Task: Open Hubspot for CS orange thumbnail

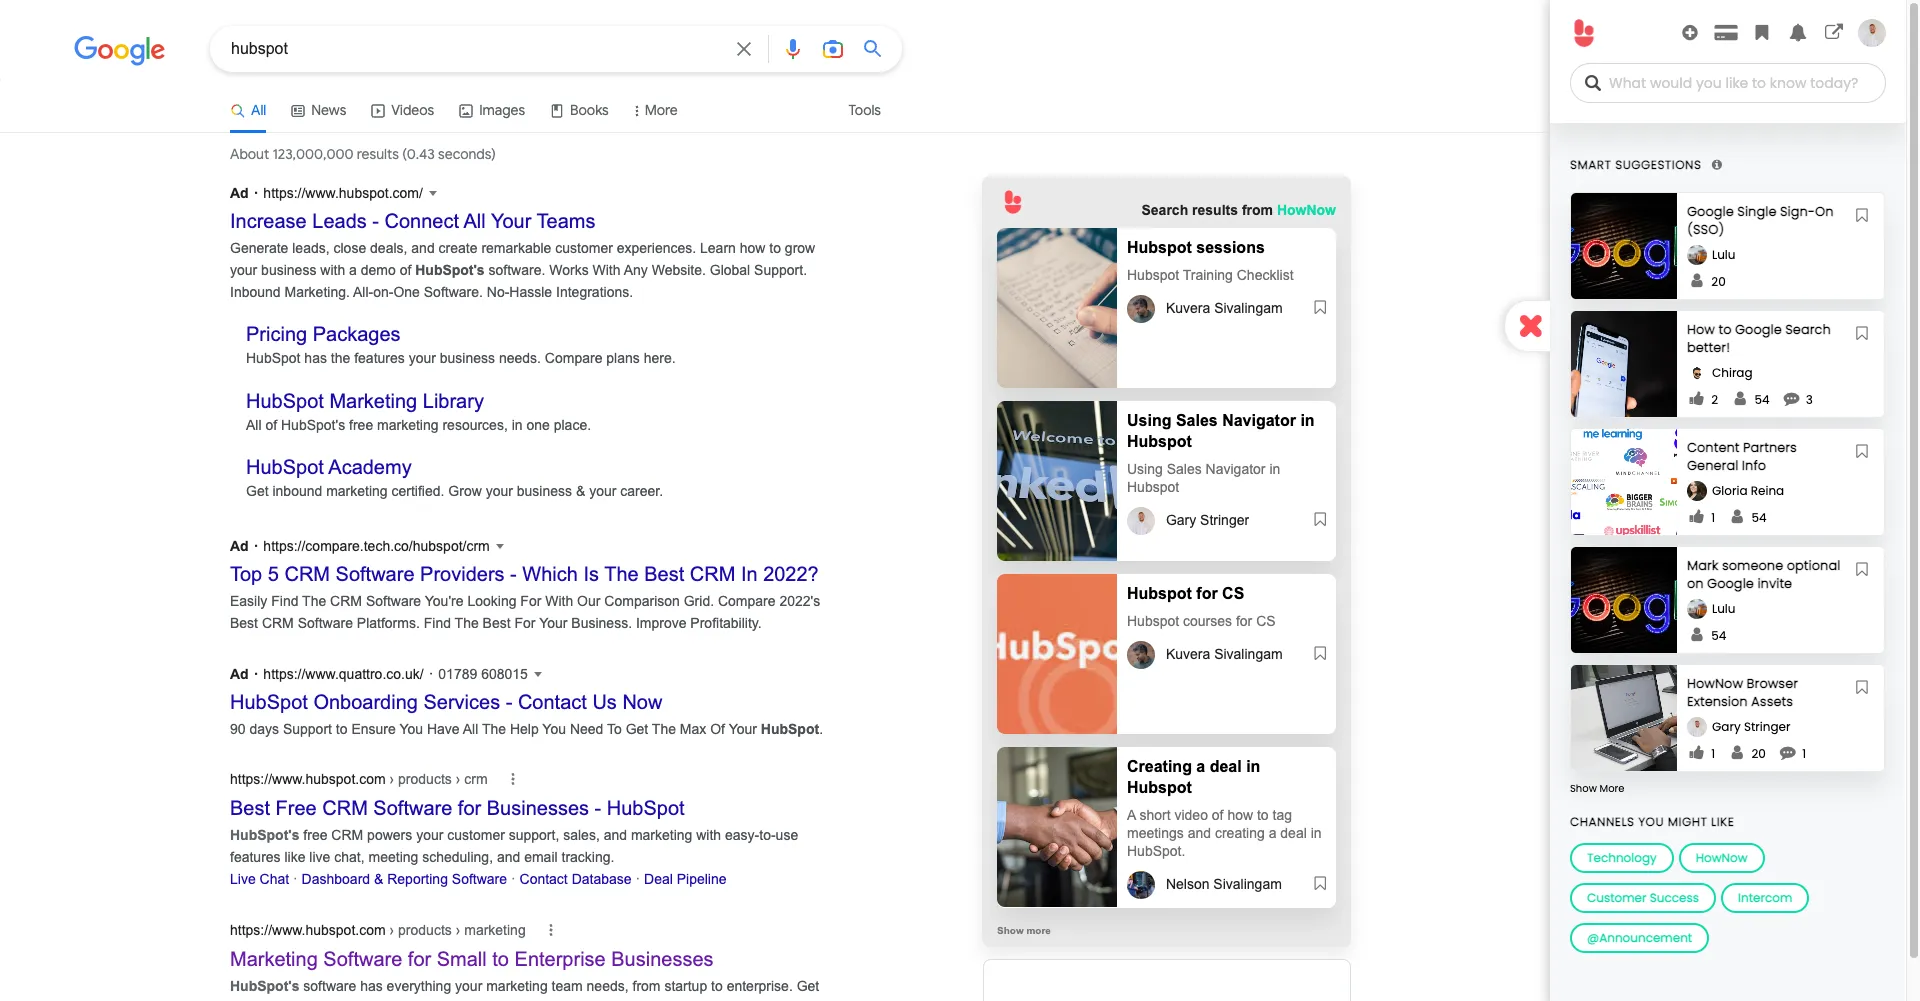Action: tap(1056, 654)
